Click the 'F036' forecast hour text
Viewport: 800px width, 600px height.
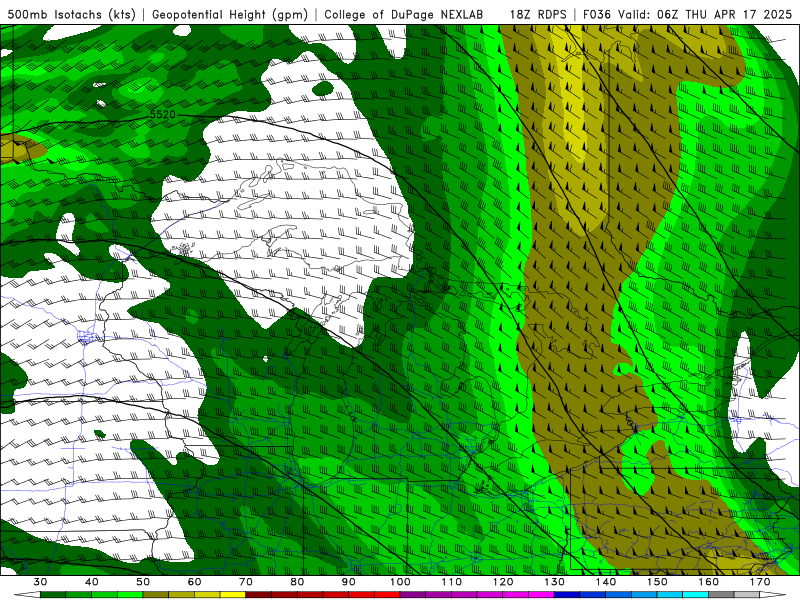click(597, 14)
